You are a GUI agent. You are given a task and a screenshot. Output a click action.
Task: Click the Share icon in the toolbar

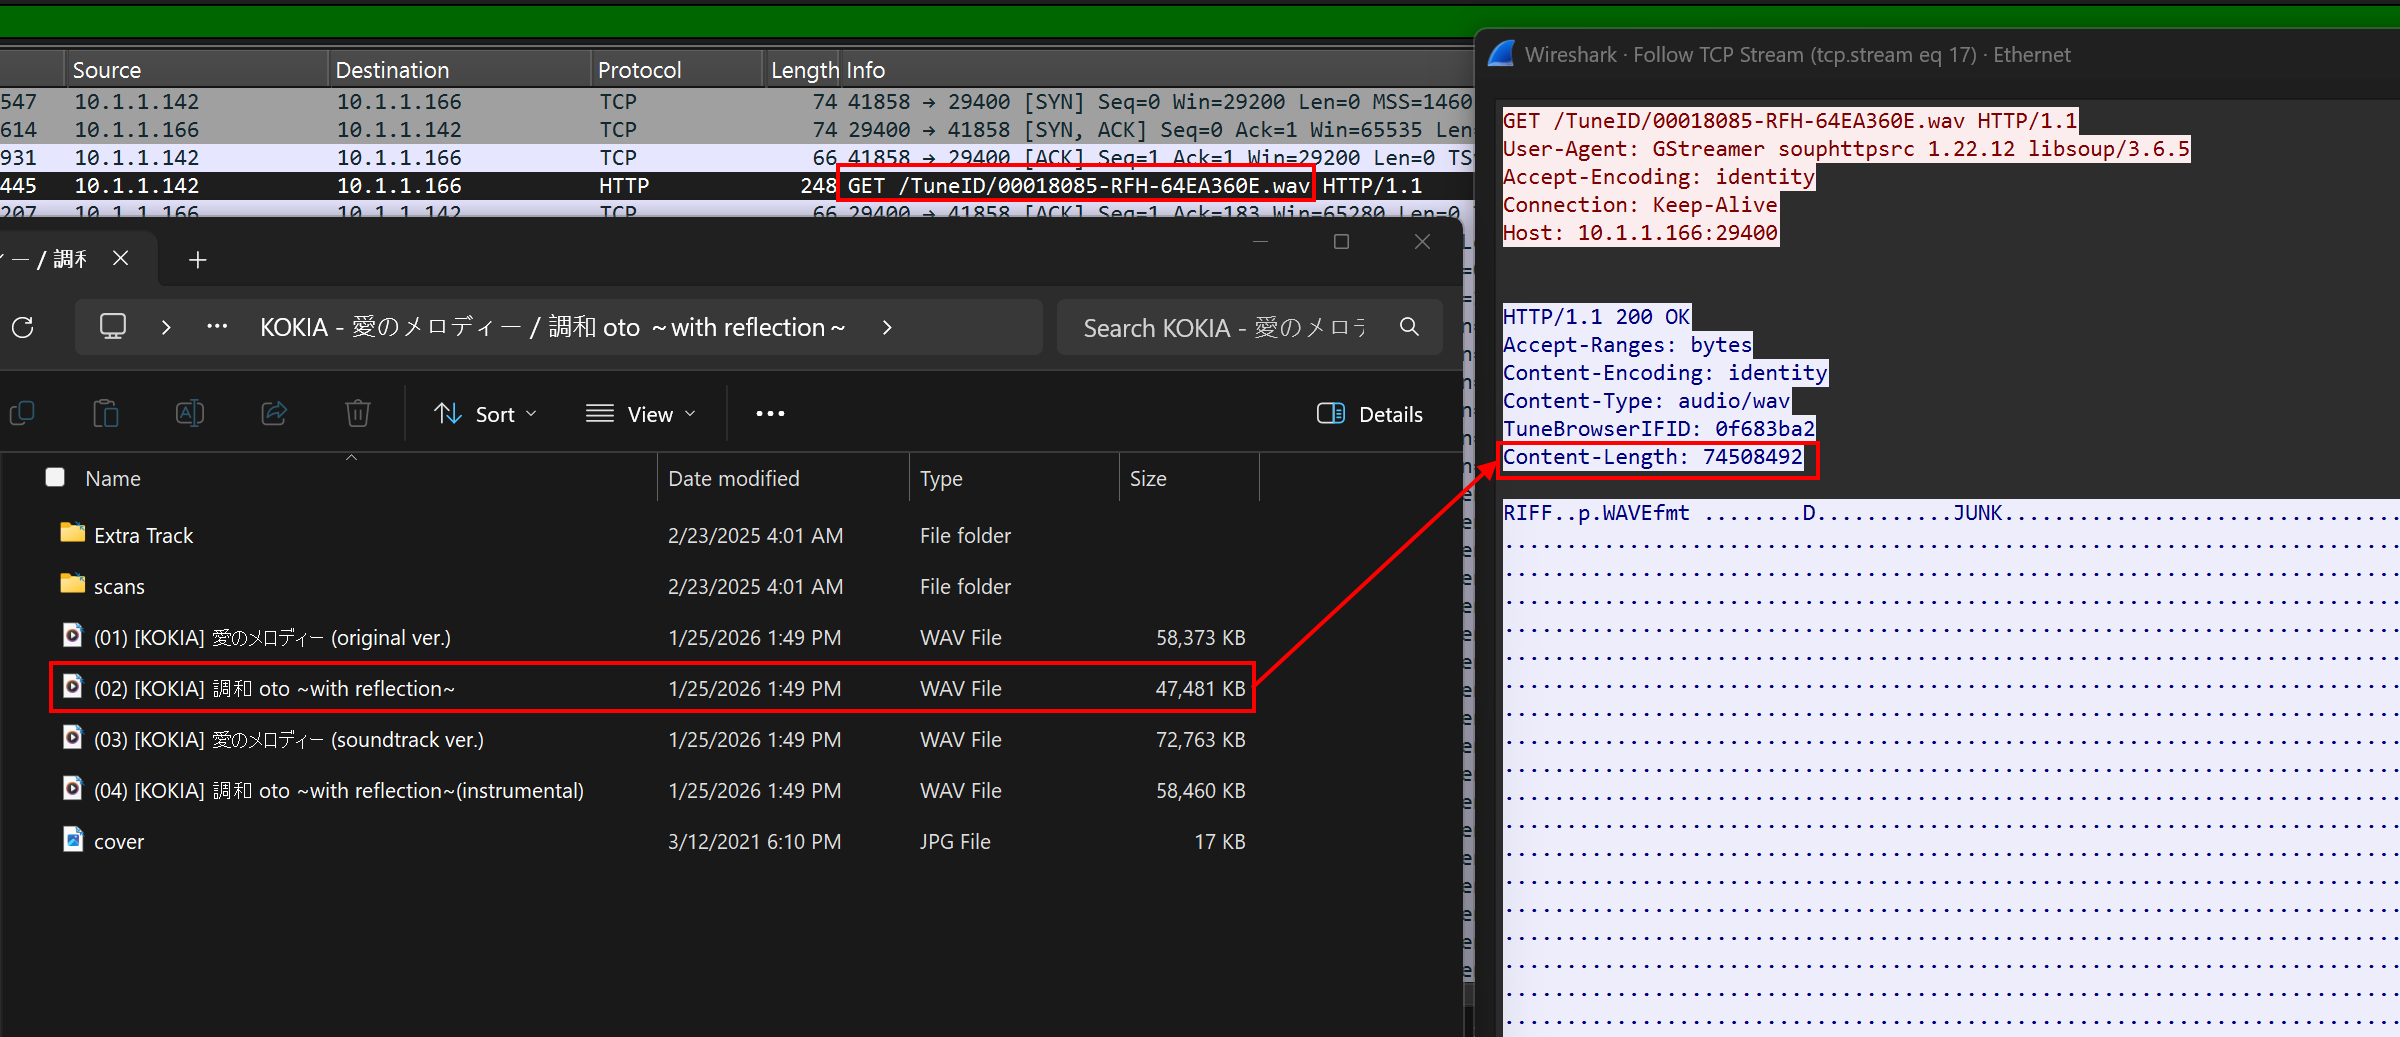coord(274,413)
